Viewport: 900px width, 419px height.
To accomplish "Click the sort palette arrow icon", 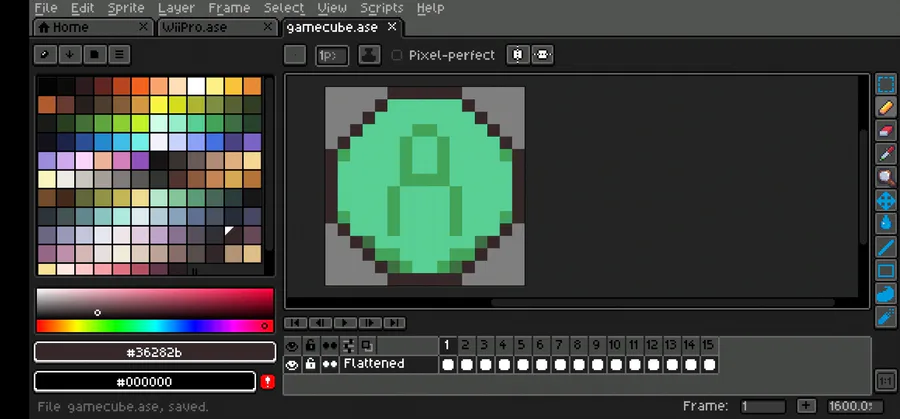I will [x=69, y=55].
